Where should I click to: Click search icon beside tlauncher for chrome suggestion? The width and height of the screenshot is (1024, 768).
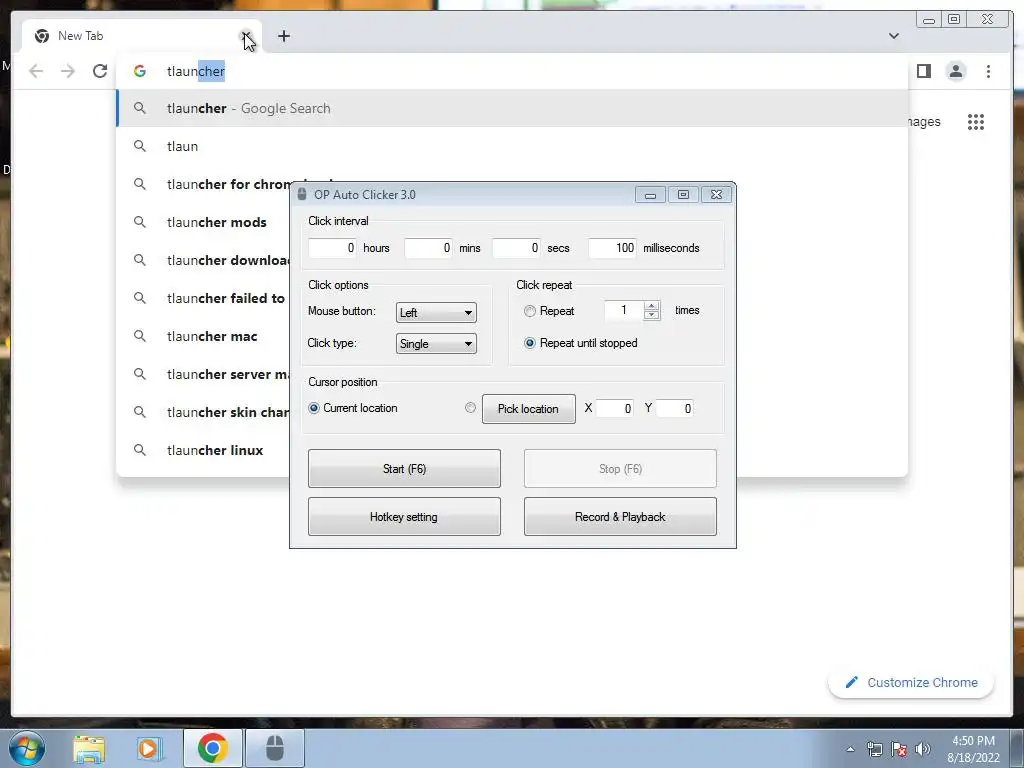coord(140,184)
